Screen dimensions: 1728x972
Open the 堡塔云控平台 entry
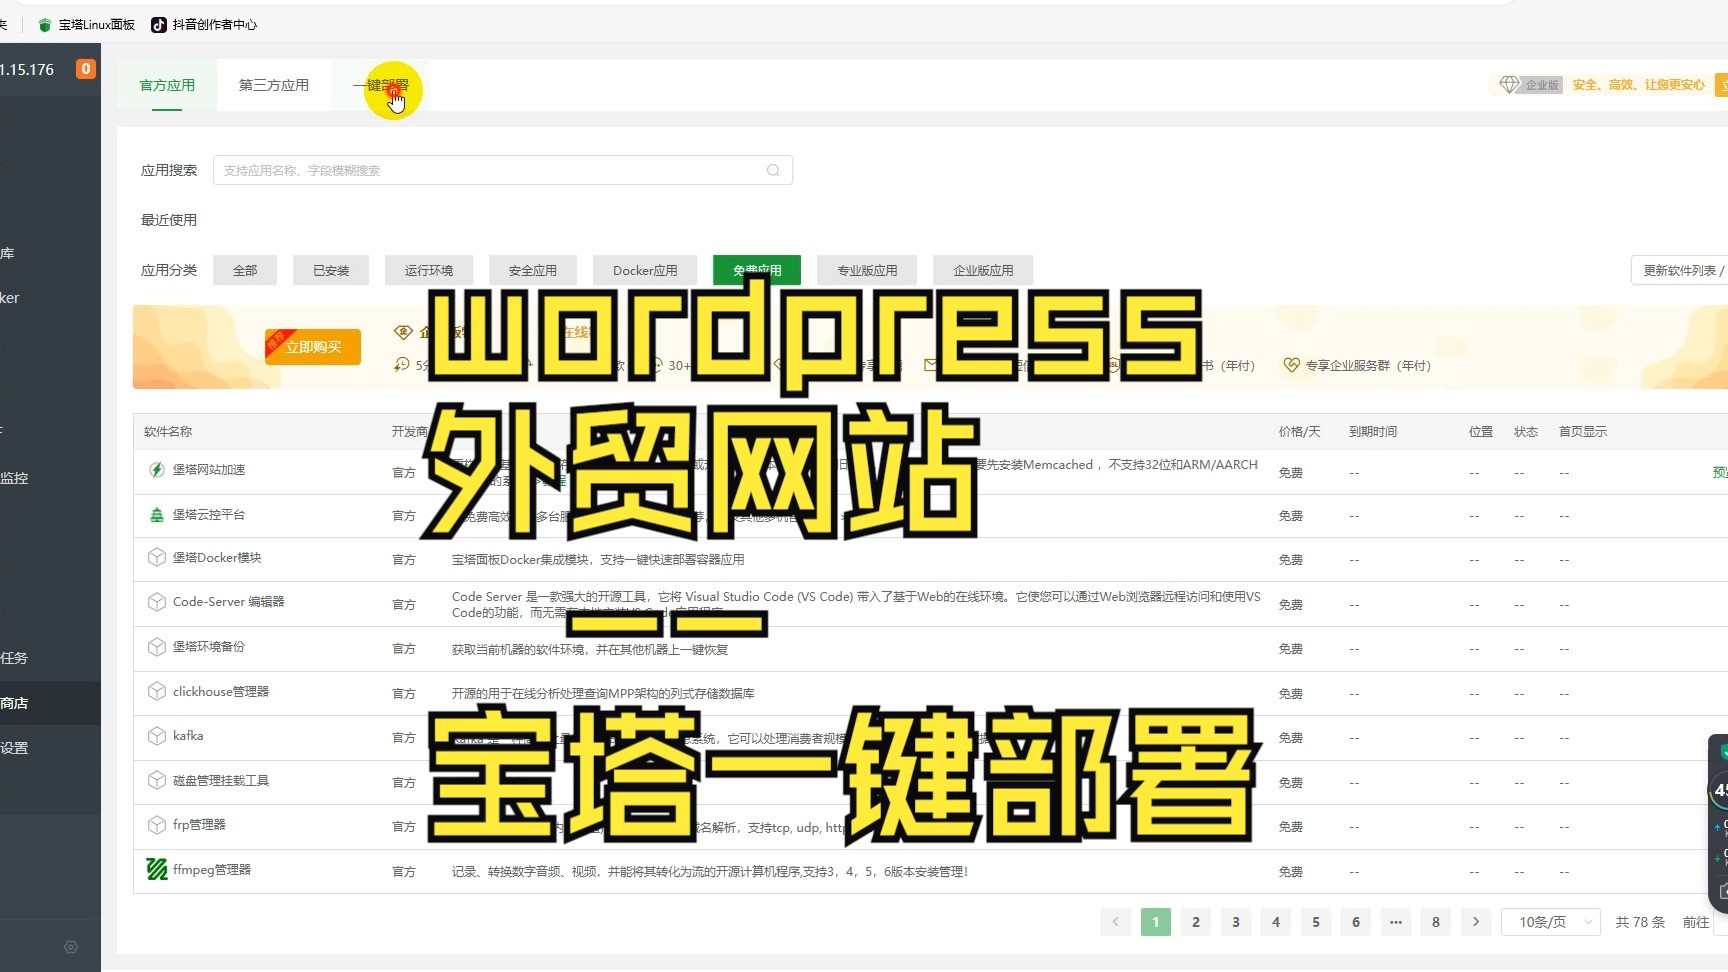pos(209,515)
